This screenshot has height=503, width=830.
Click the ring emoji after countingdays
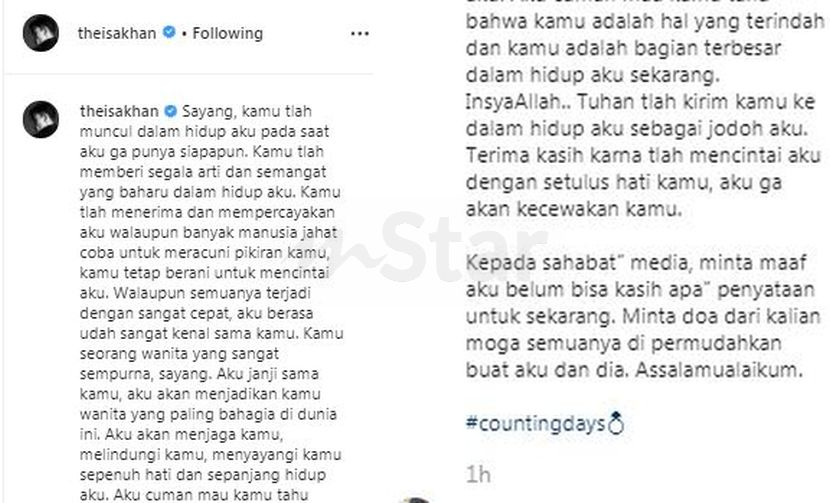click(616, 423)
